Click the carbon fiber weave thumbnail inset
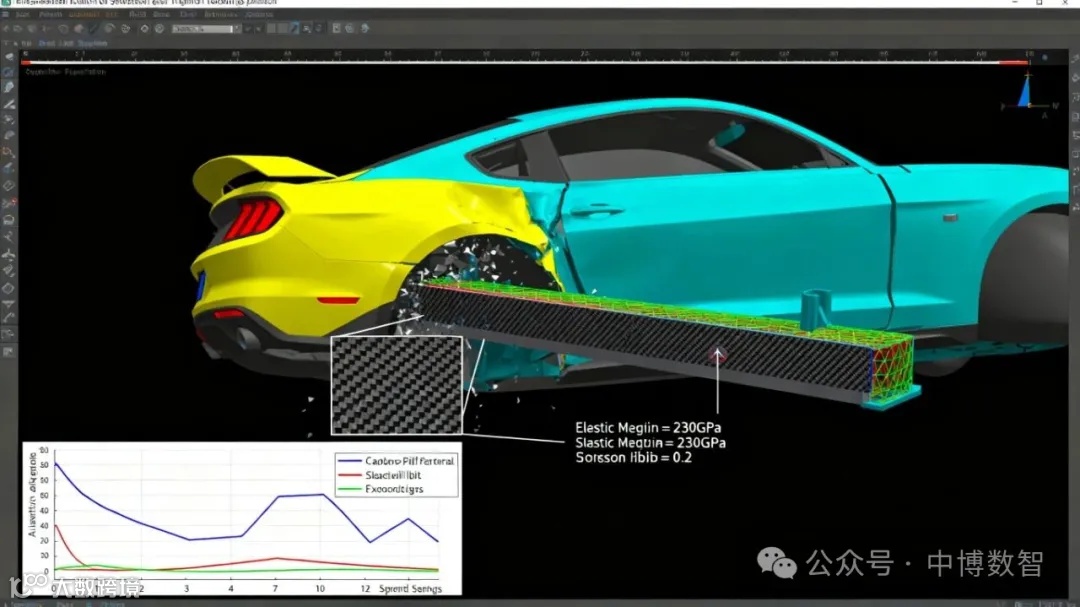This screenshot has width=1080, height=607. click(397, 385)
